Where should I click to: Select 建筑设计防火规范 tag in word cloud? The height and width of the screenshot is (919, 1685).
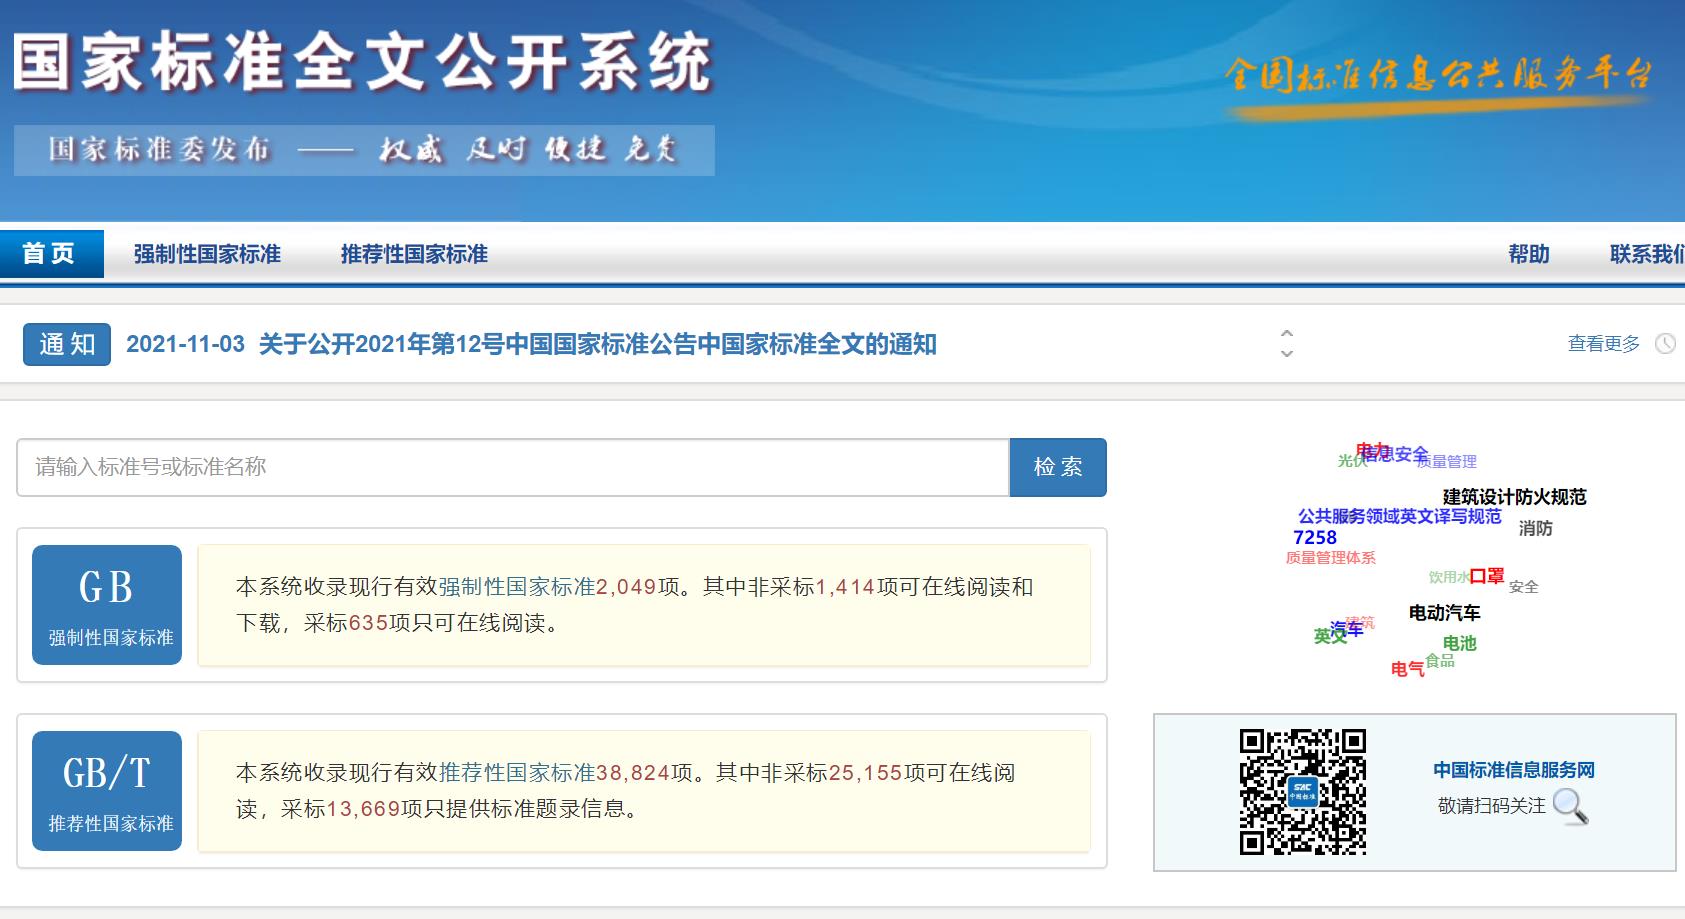point(1514,497)
